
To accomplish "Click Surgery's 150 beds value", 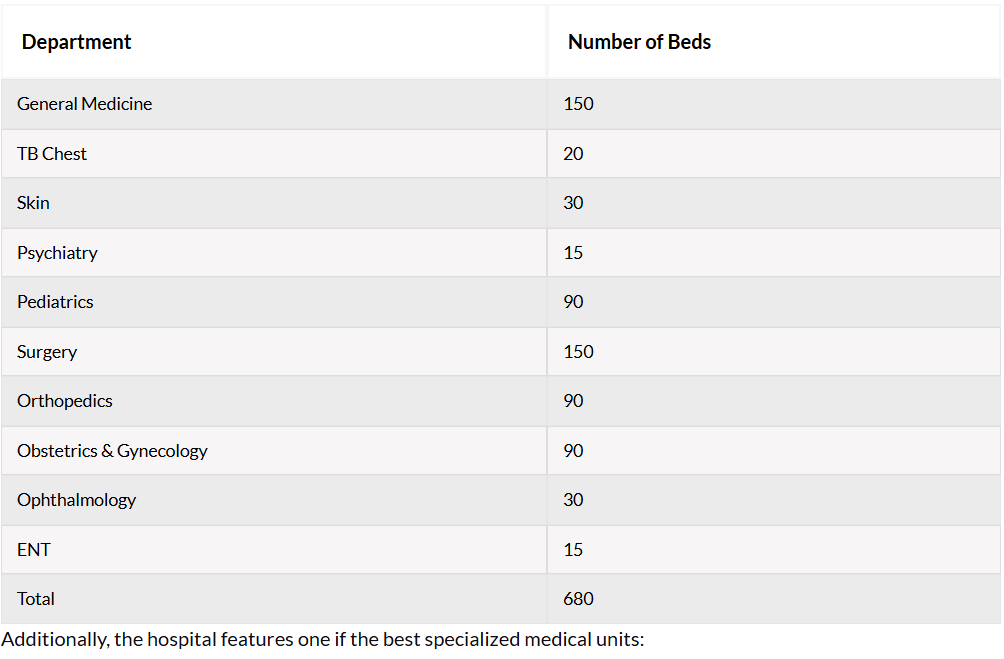I will click(578, 352).
